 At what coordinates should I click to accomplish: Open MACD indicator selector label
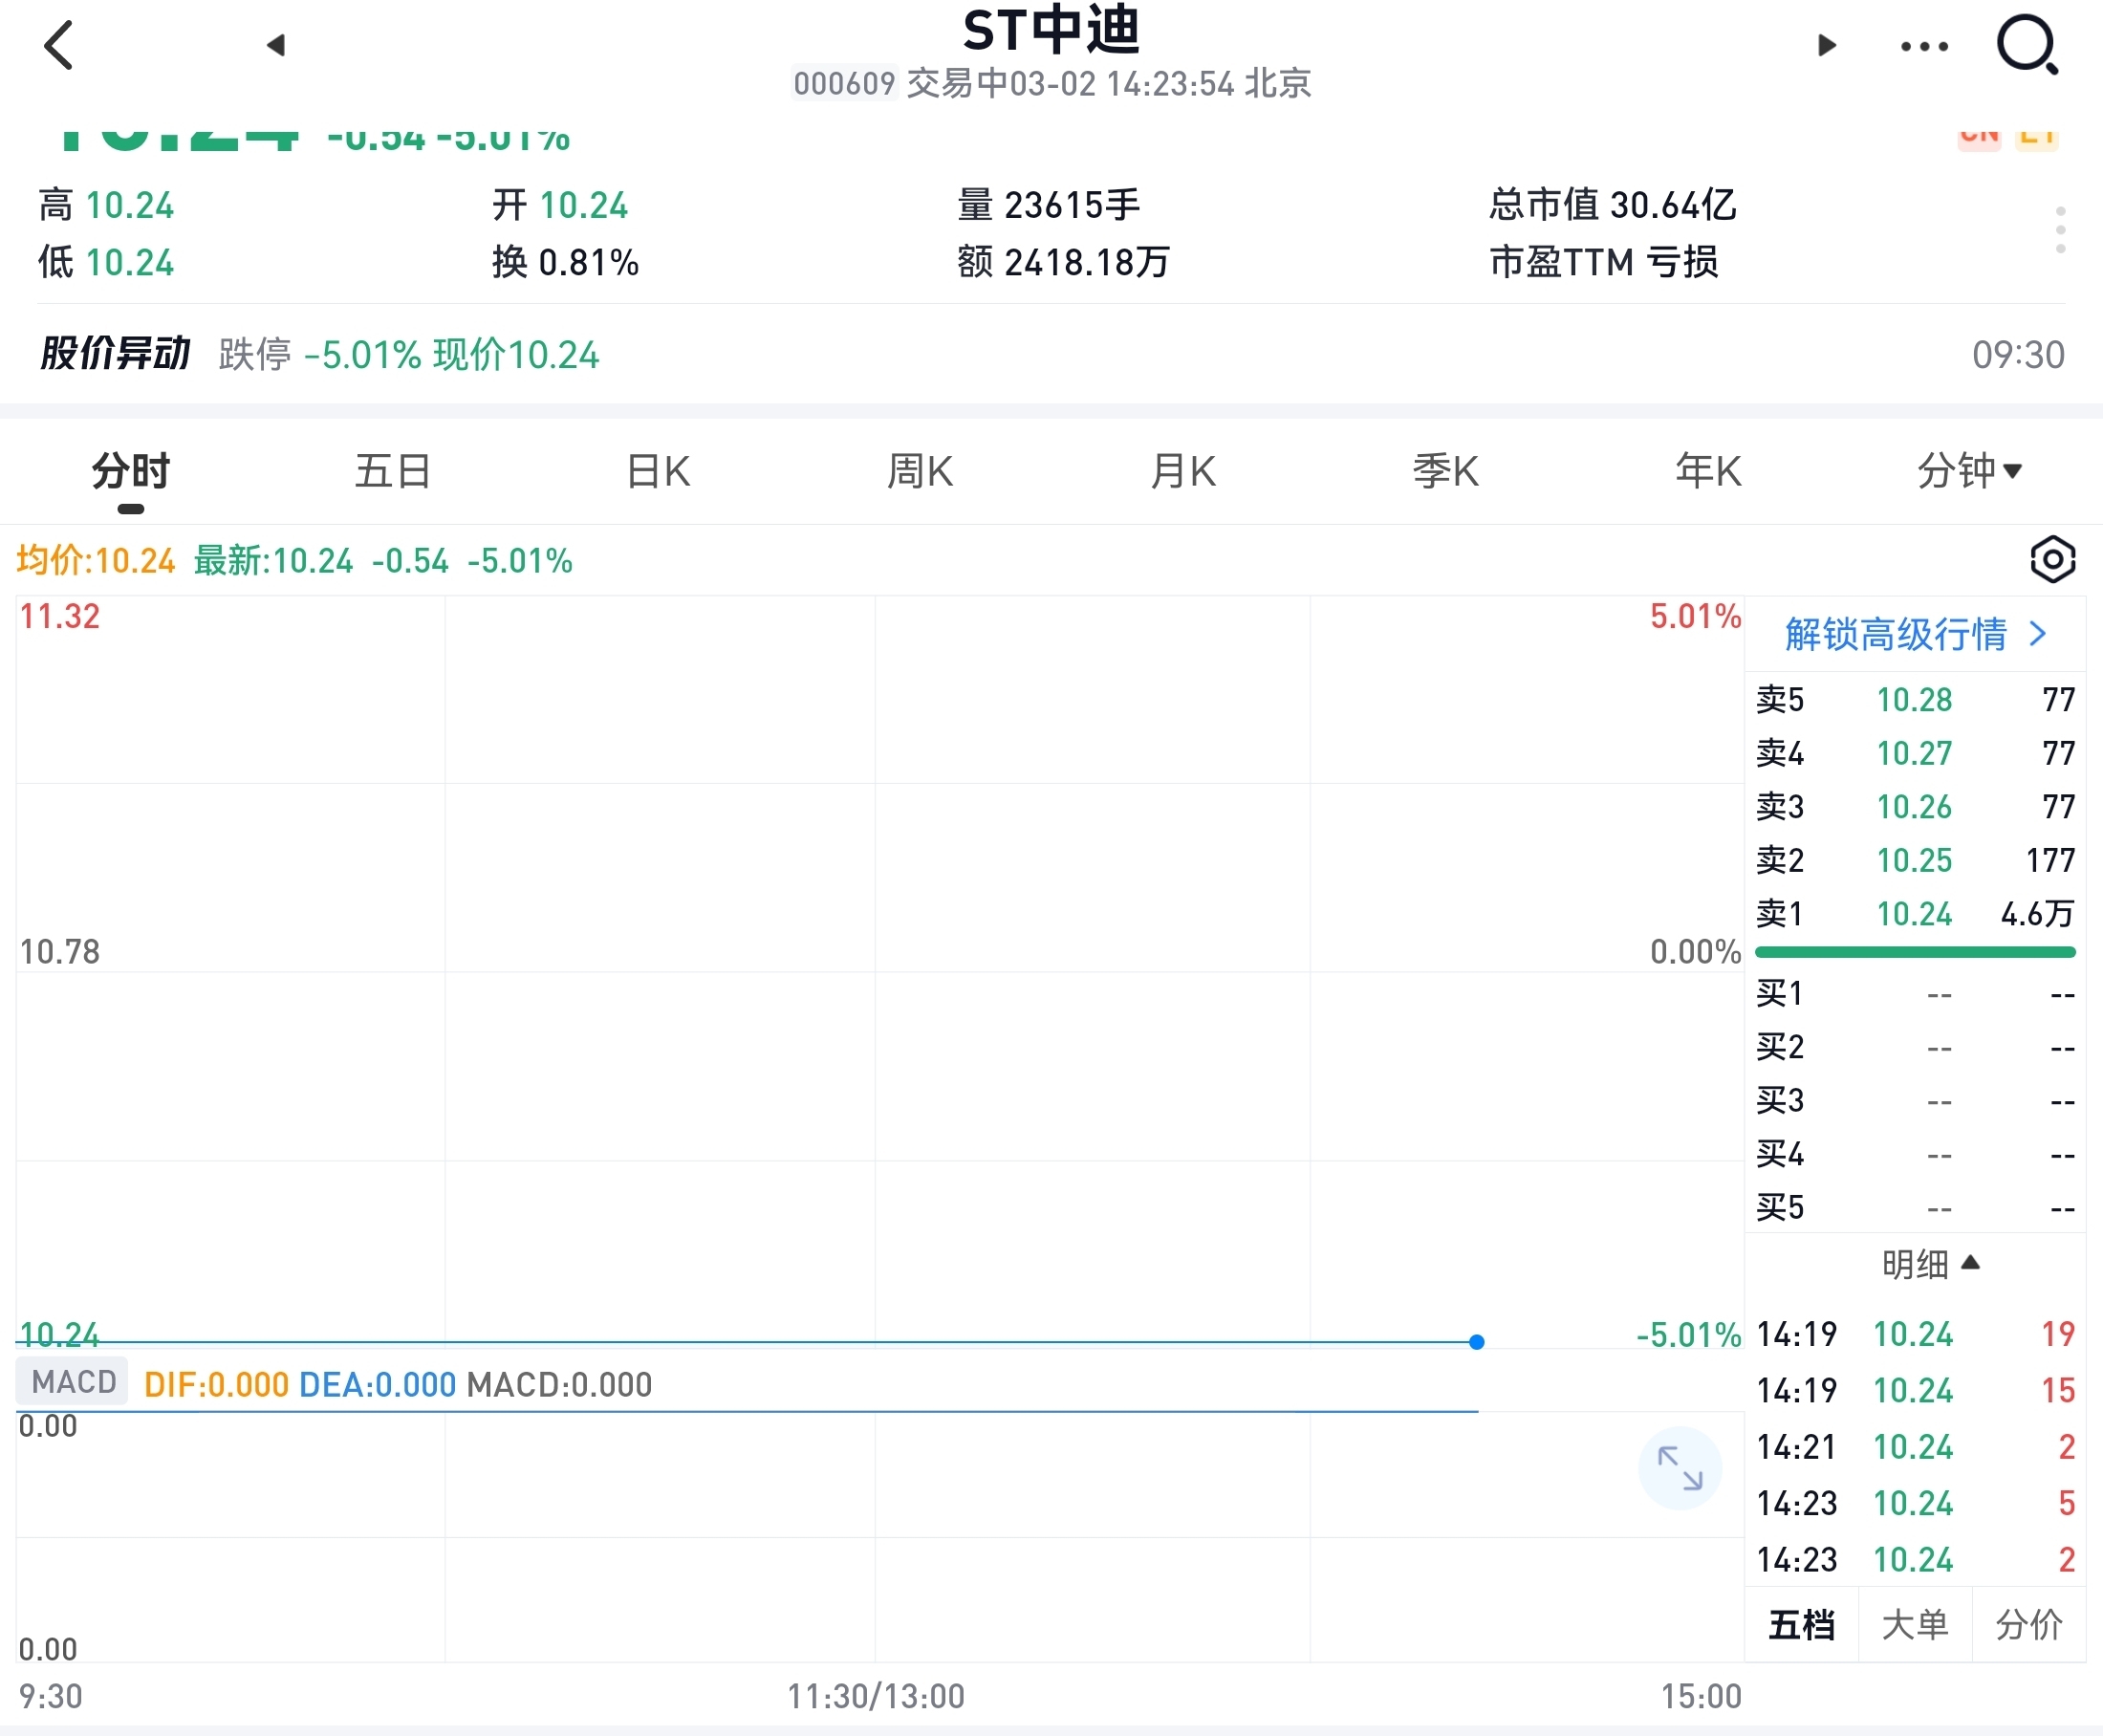coord(73,1382)
